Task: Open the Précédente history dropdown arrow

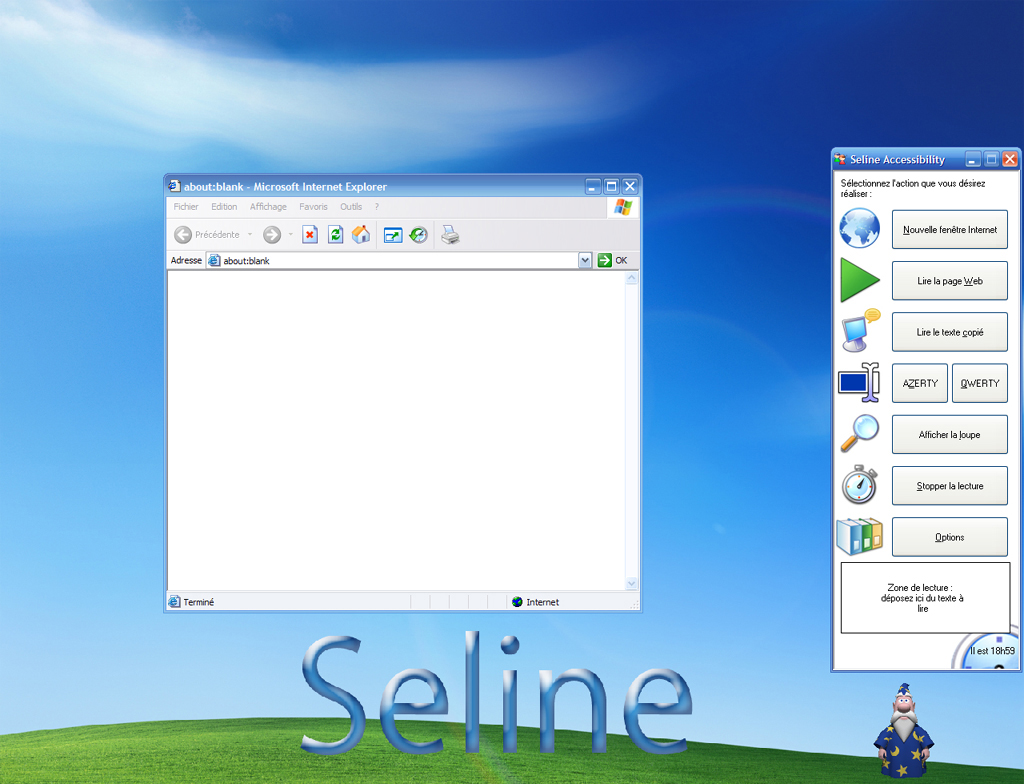Action: (x=250, y=235)
